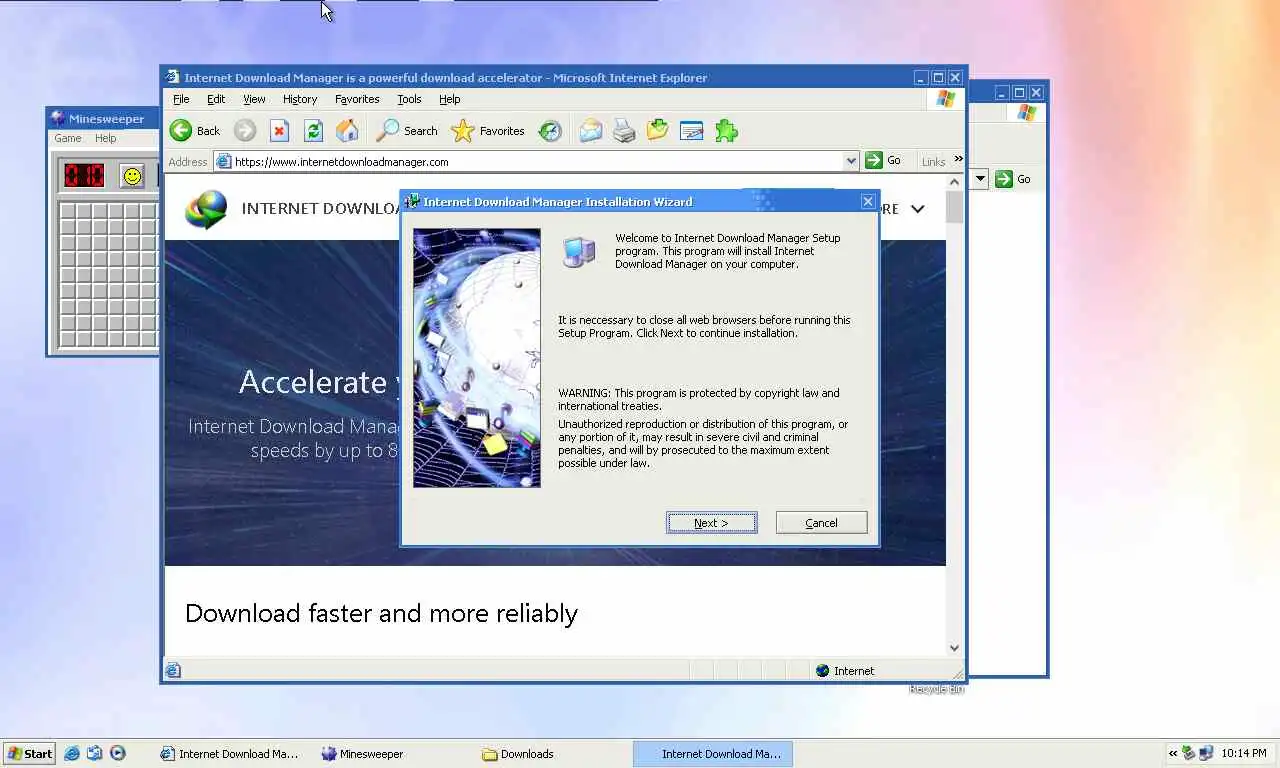Close the Installation Wizard dialog
Viewport: 1280px width, 768px height.
pos(867,201)
